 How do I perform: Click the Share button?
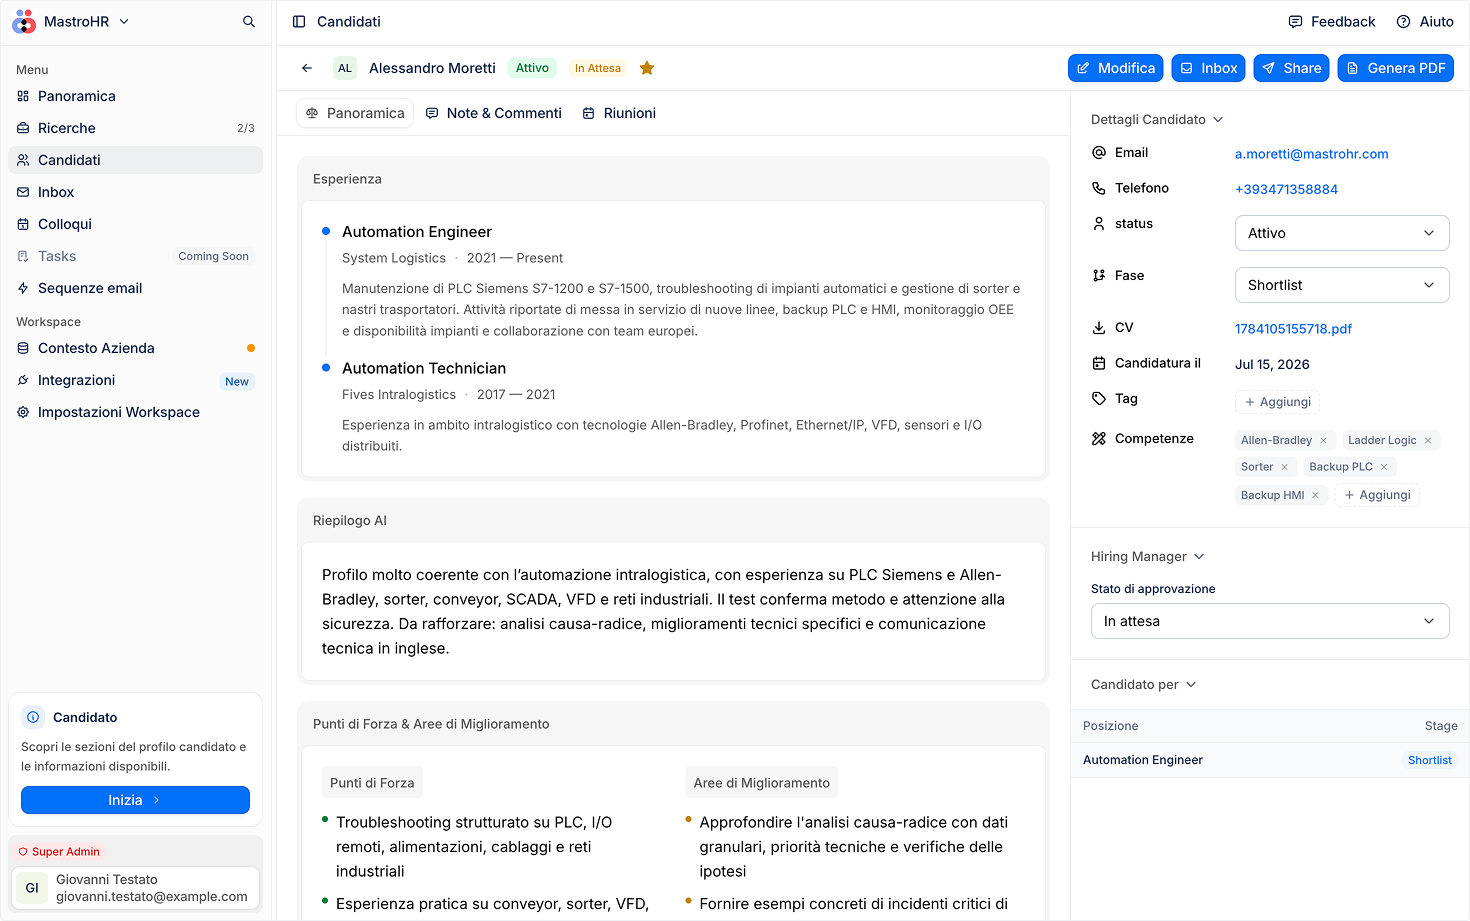(x=1291, y=68)
